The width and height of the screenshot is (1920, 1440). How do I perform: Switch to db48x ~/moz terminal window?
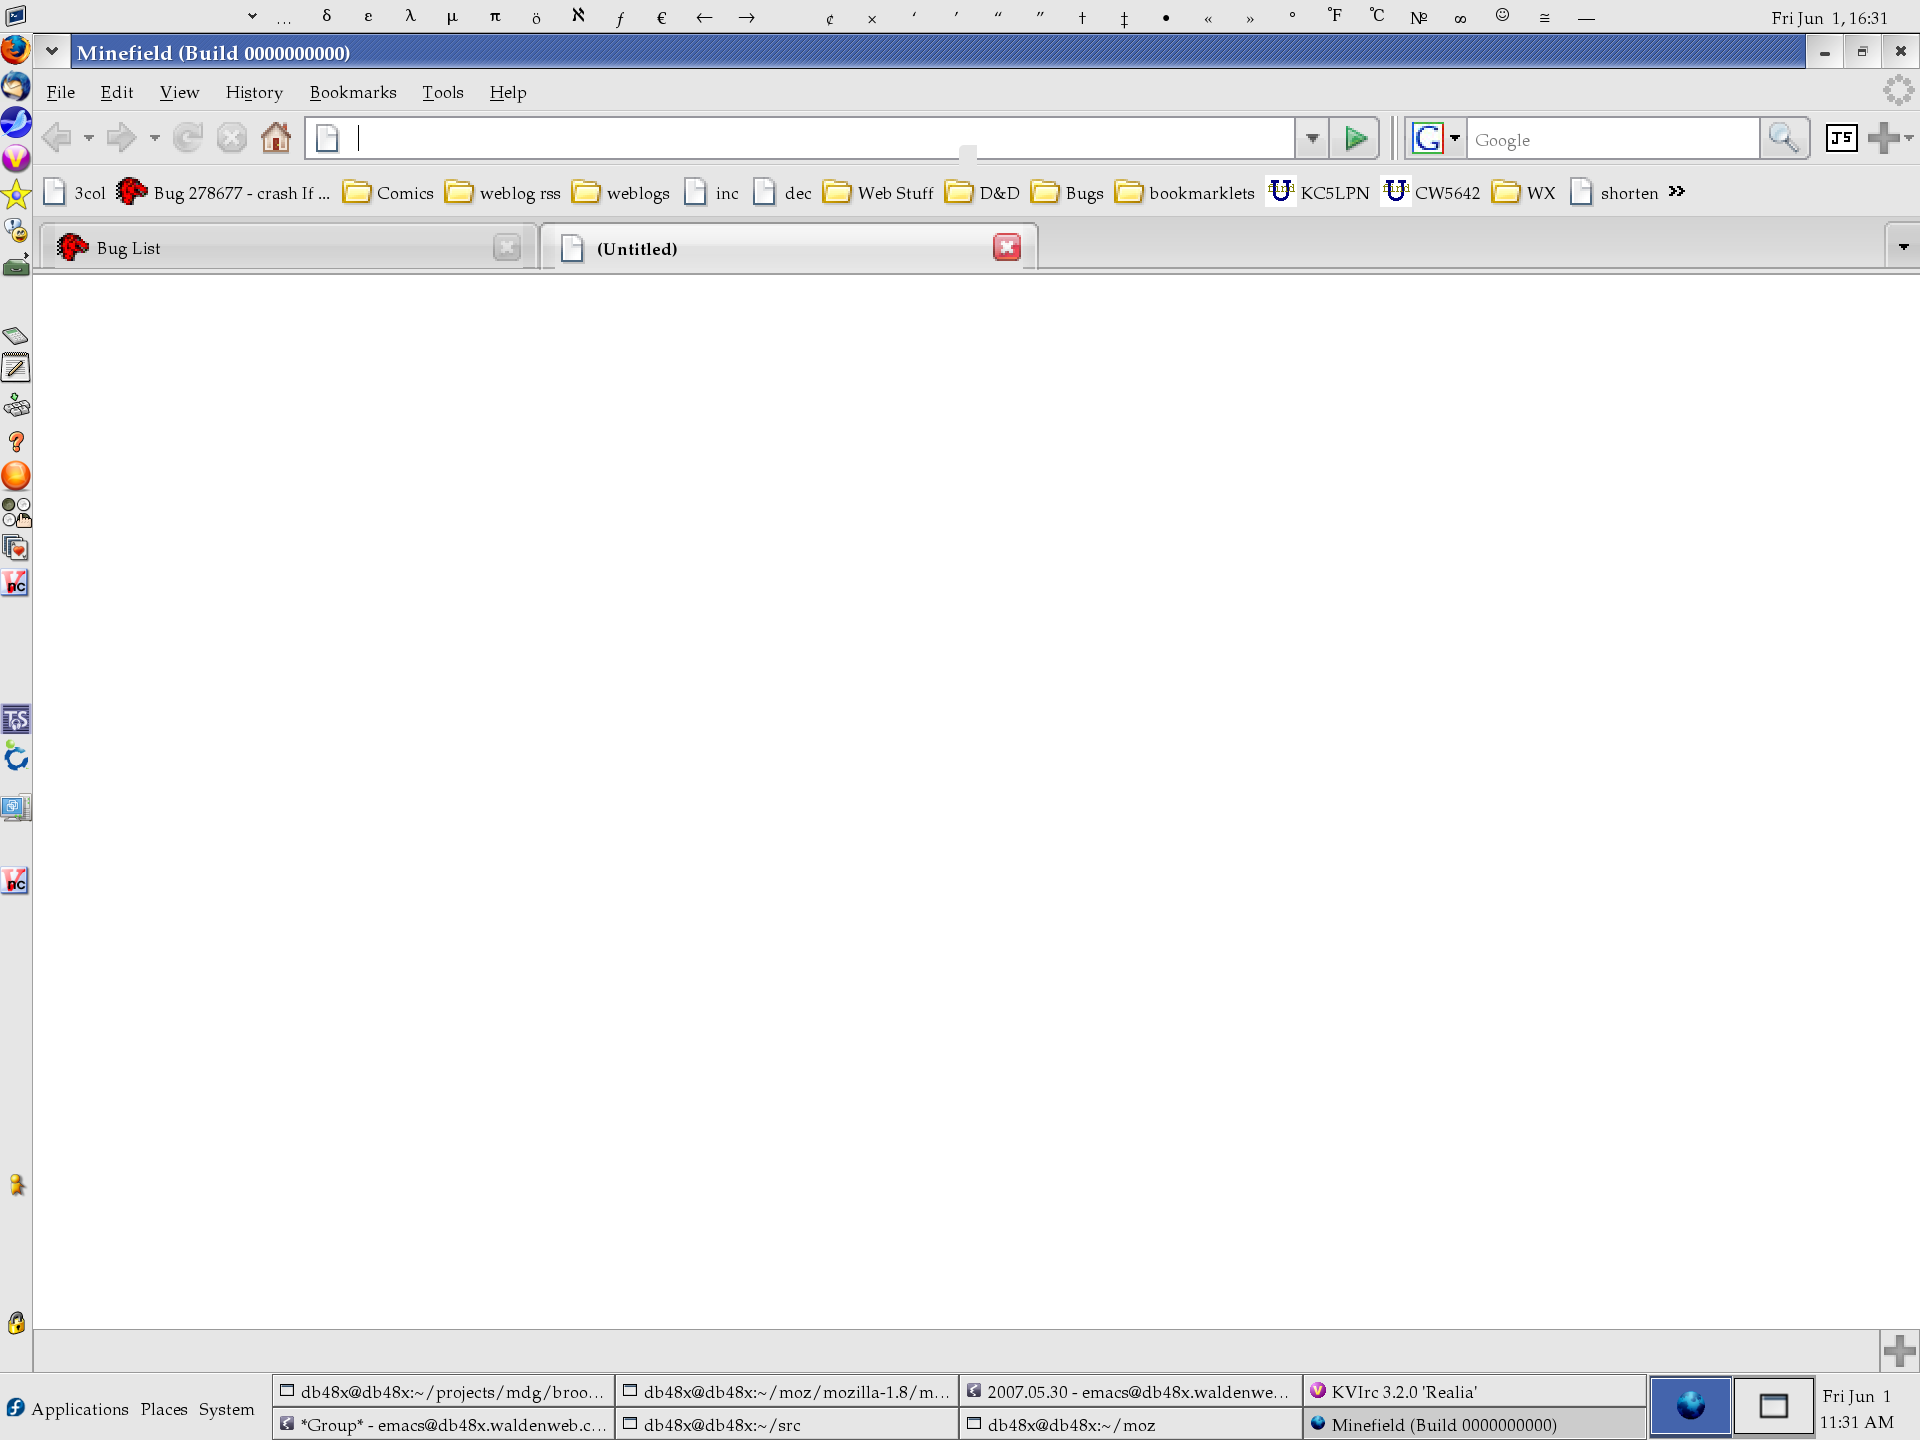pos(1131,1424)
